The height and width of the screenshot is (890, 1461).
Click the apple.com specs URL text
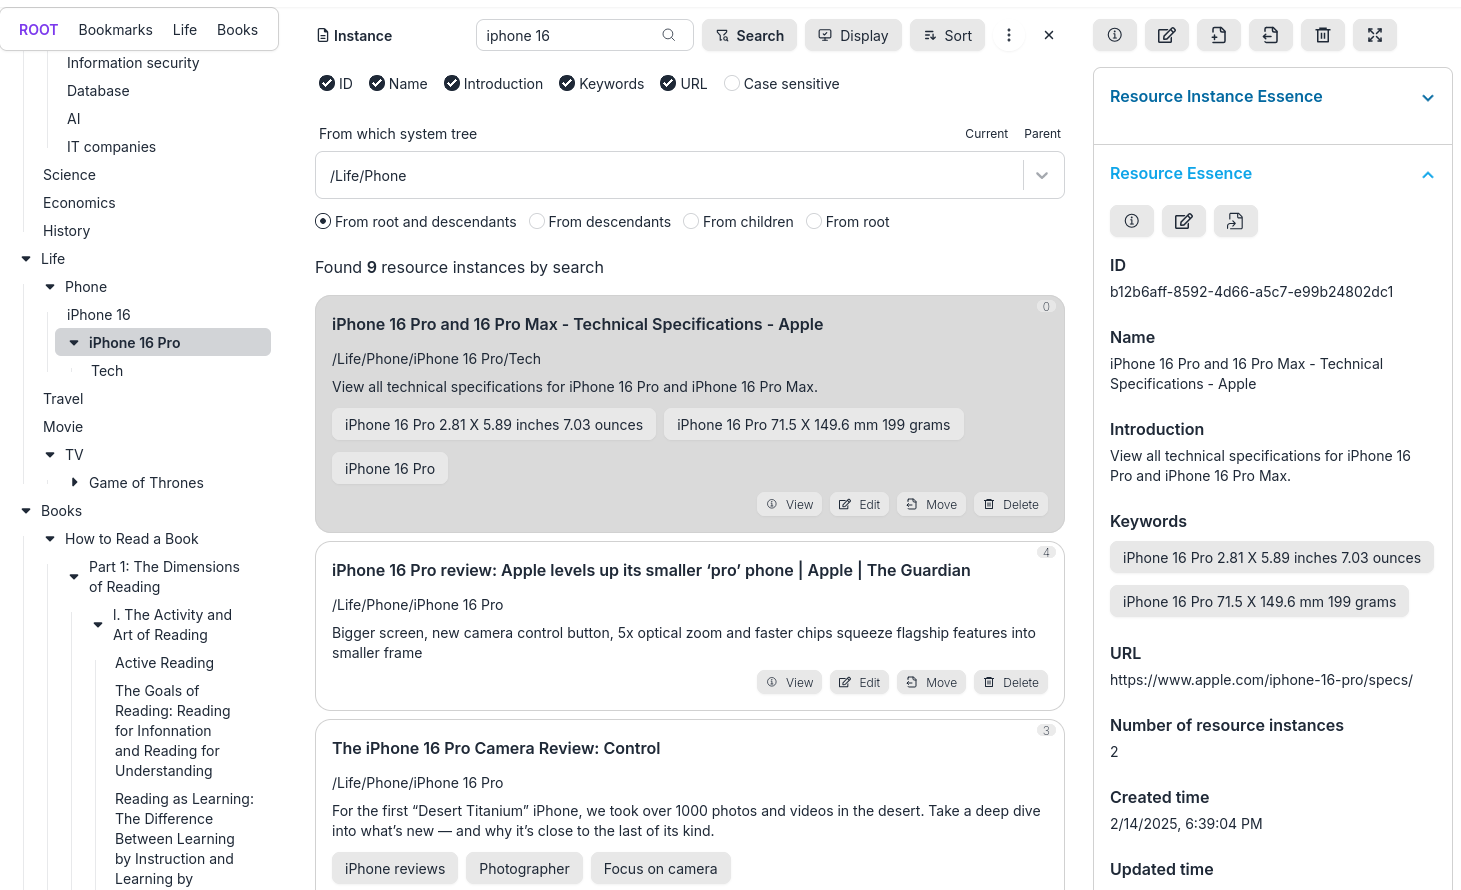point(1261,680)
